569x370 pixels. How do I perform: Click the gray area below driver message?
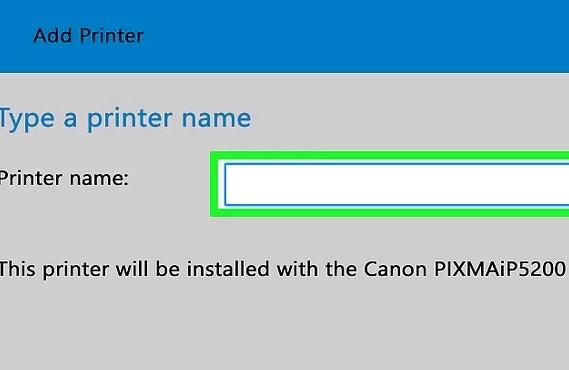[x=284, y=326]
